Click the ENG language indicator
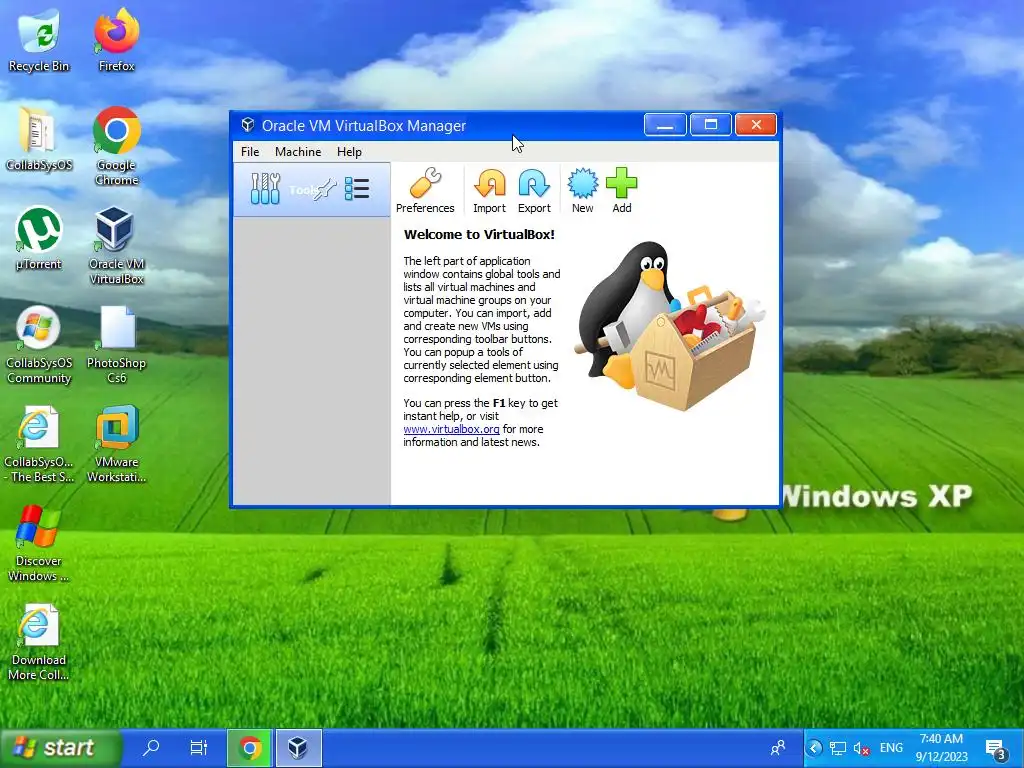The image size is (1024, 768). [891, 748]
